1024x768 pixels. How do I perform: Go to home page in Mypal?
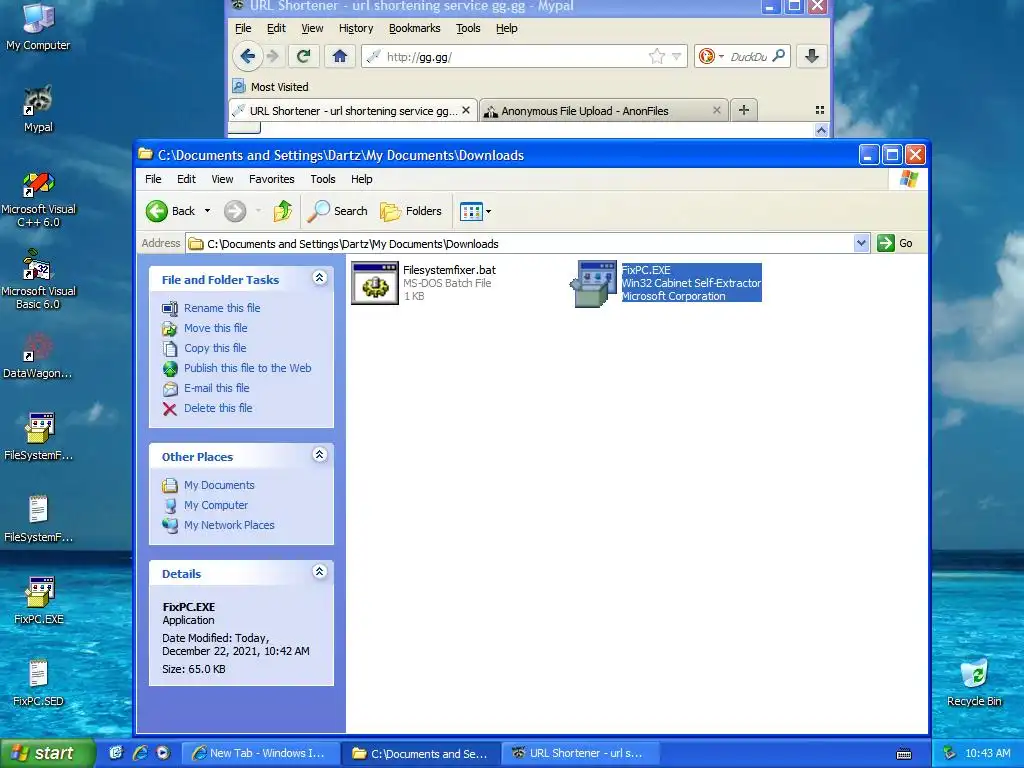pos(340,56)
